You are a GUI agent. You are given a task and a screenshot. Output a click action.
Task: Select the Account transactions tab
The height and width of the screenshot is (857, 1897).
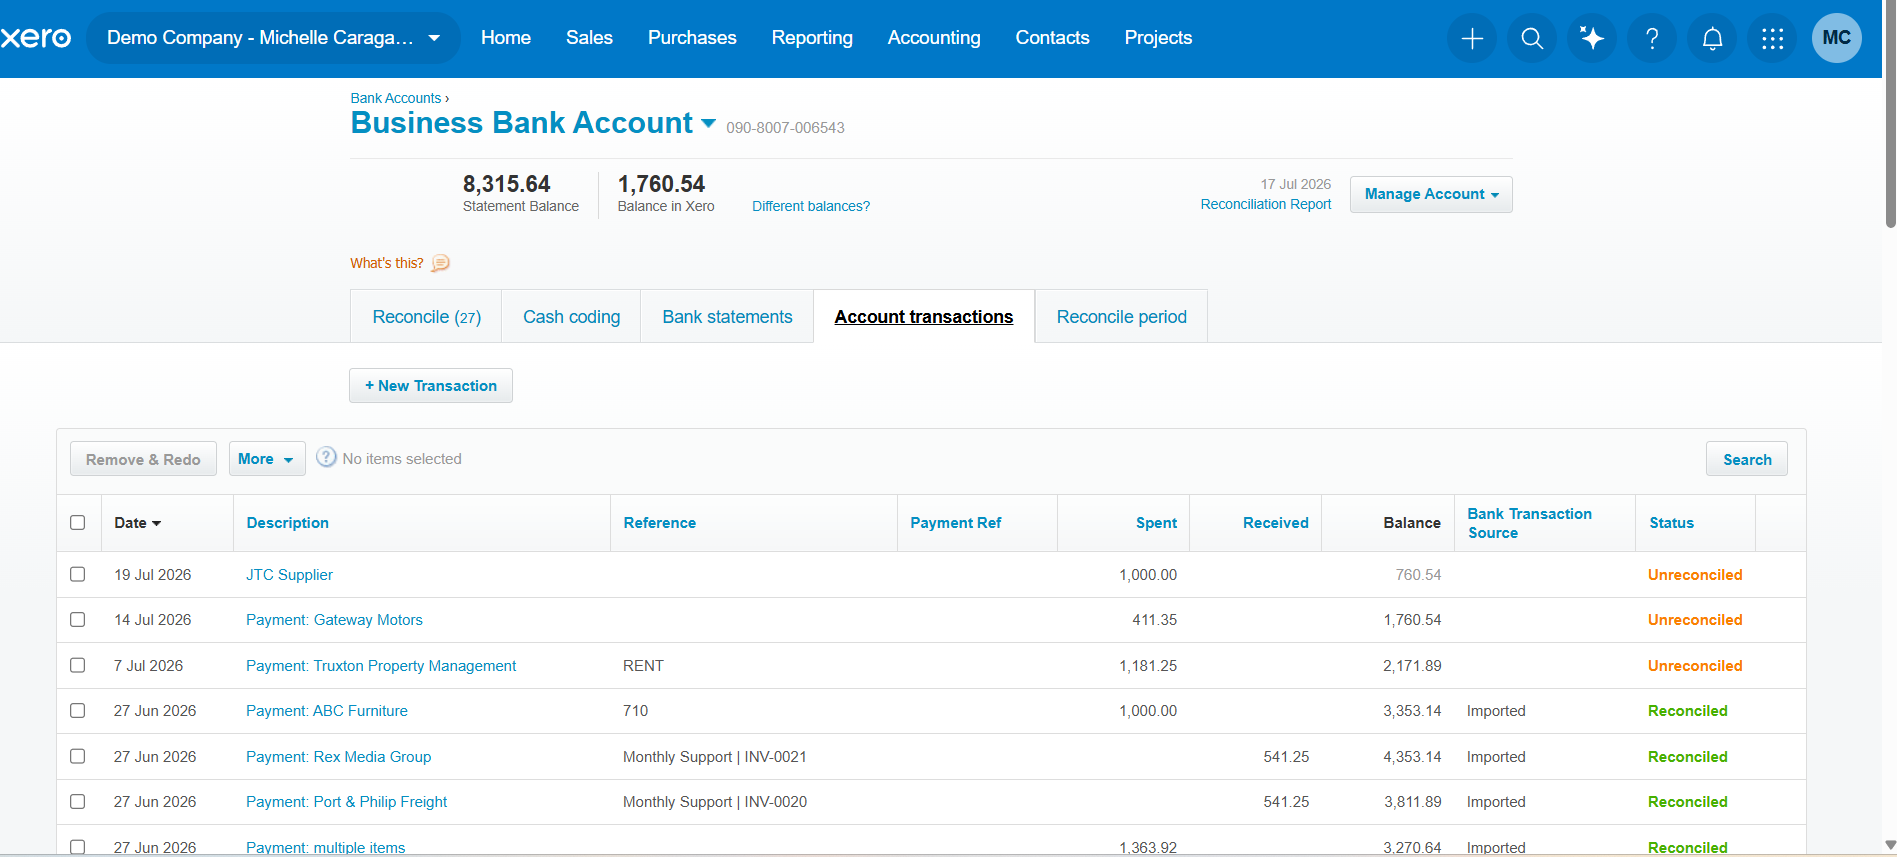click(x=924, y=317)
